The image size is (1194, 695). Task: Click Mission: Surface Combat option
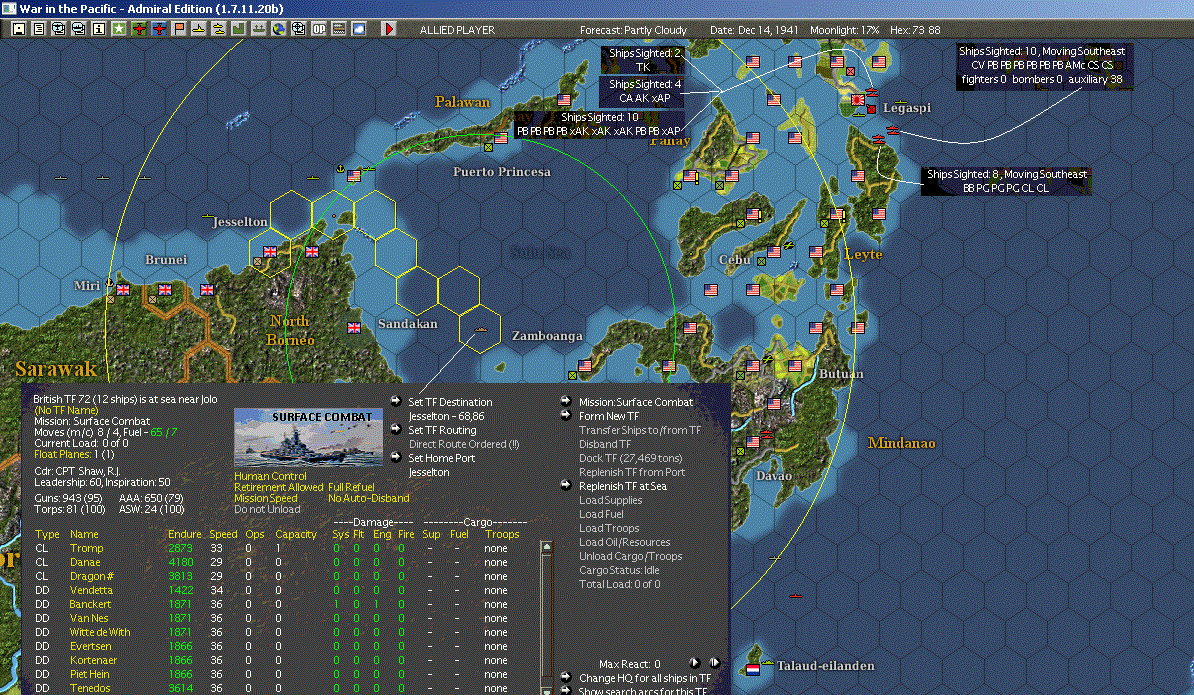pos(636,402)
